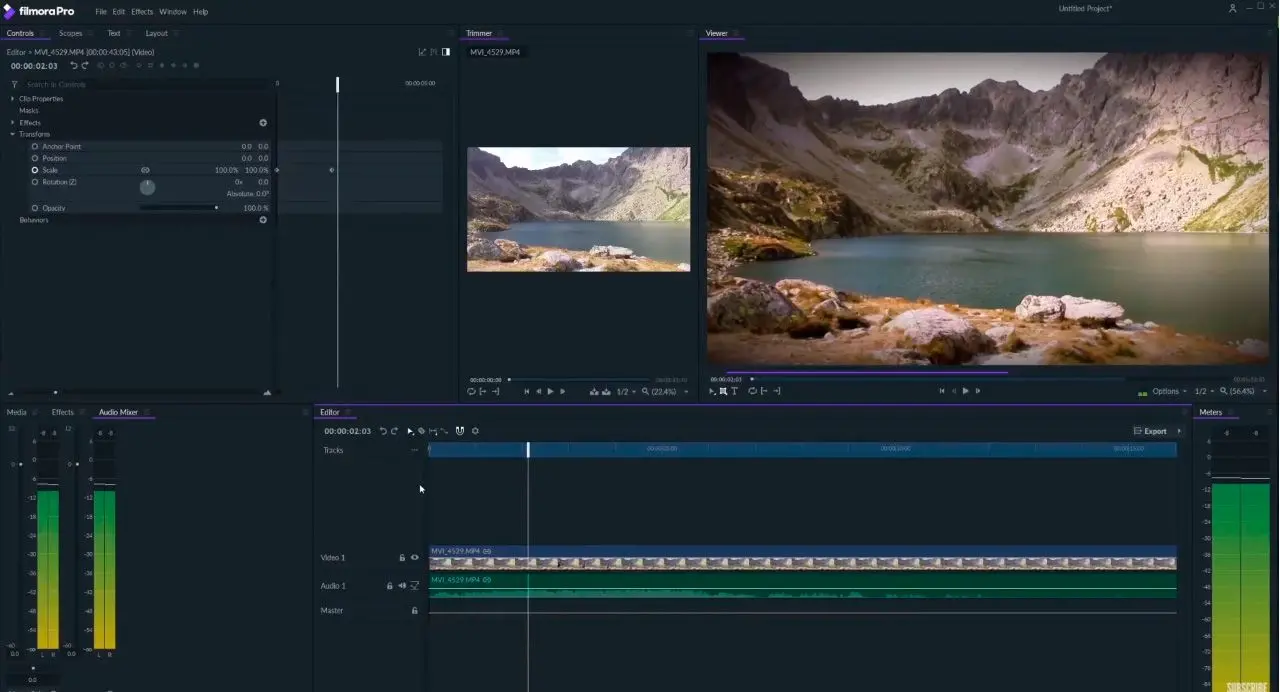The image size is (1280, 692).
Task: Mute the Audio 1 track
Action: click(402, 586)
